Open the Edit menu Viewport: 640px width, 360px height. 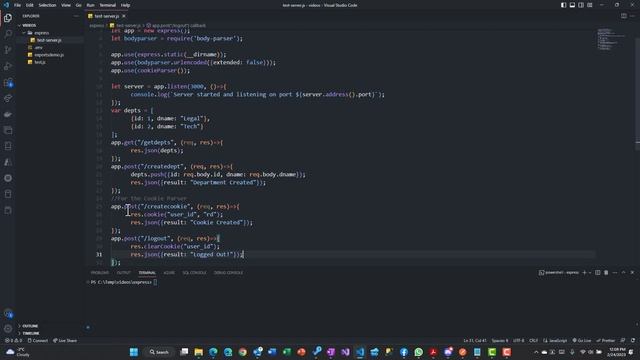[x=30, y=5]
